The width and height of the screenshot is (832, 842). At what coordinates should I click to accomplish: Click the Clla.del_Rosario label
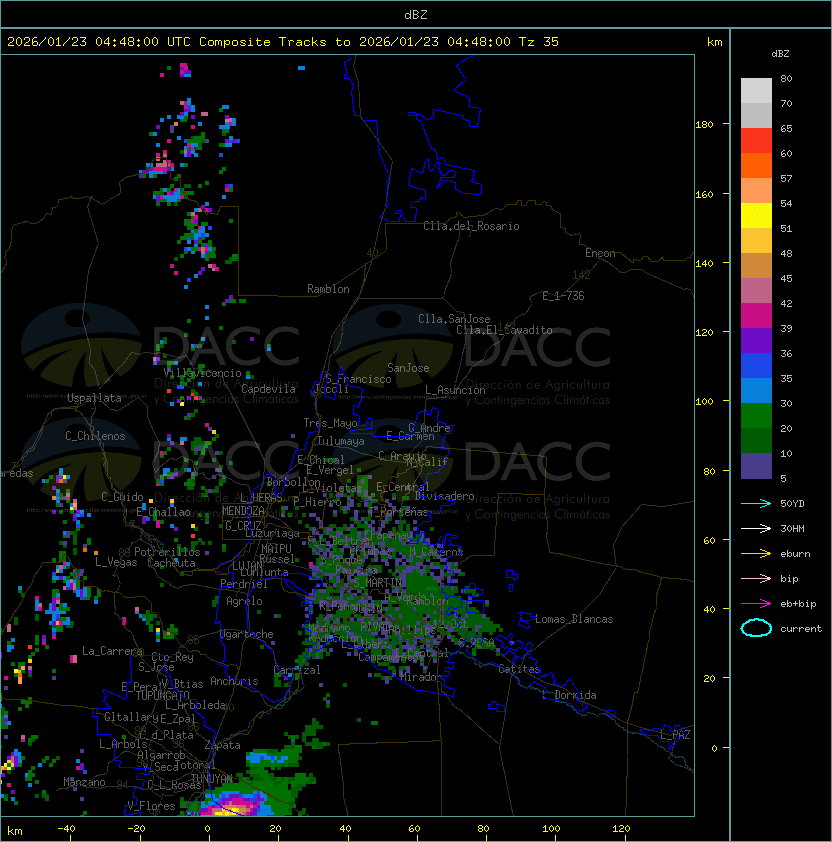[x=471, y=226]
